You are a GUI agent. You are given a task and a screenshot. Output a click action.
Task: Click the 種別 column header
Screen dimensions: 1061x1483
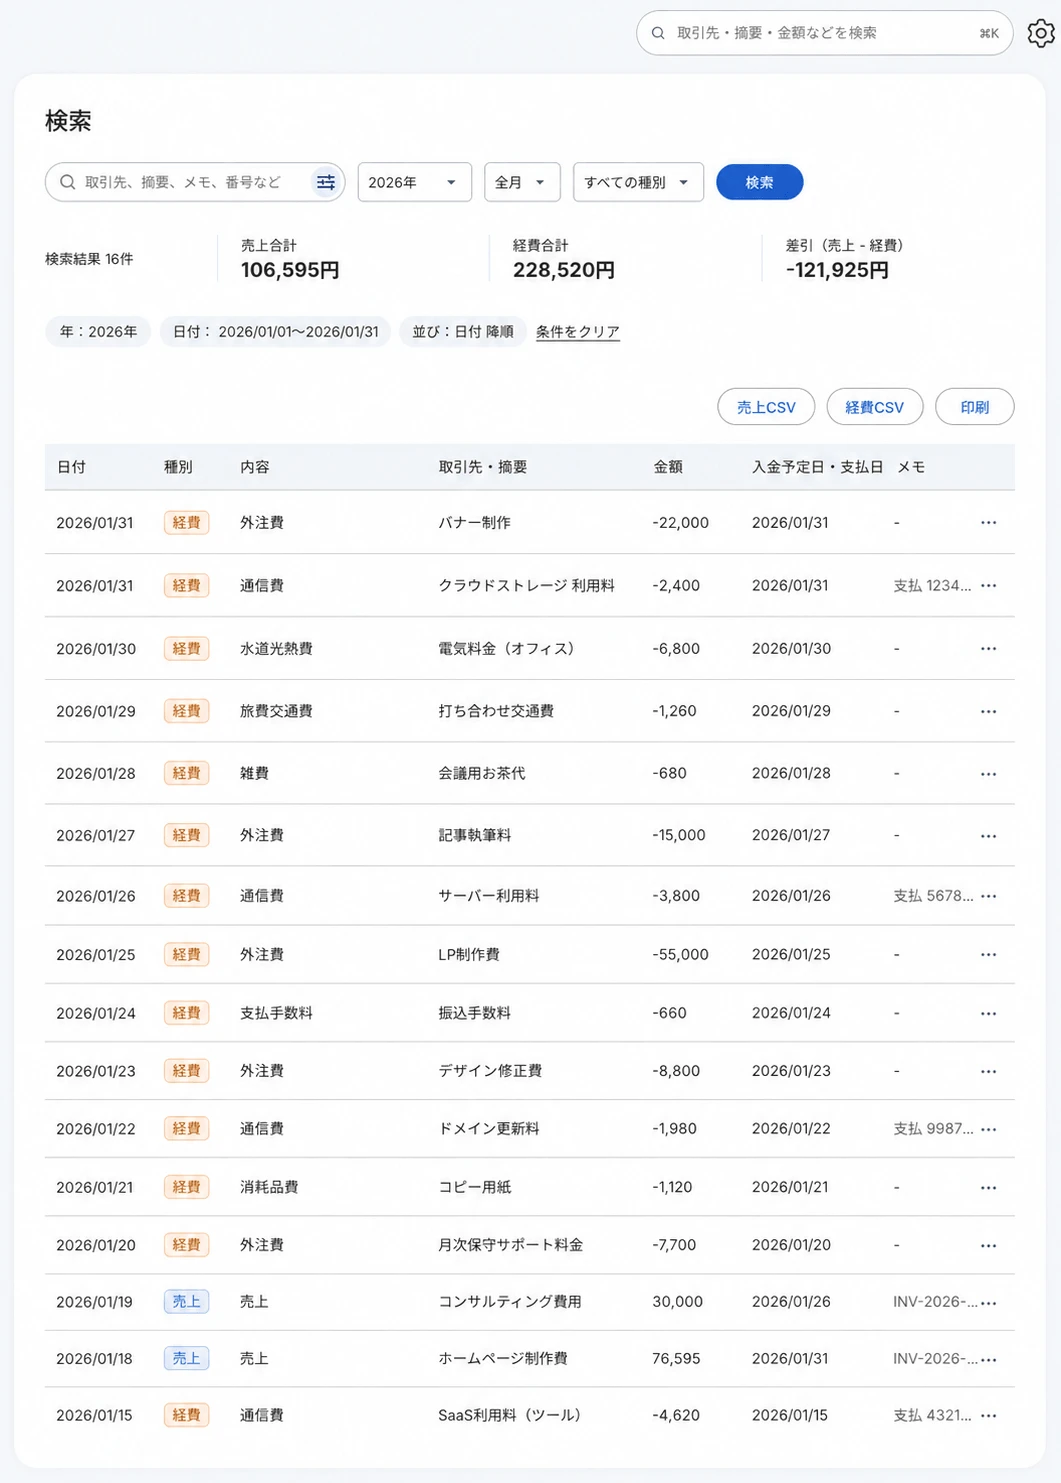tap(178, 467)
